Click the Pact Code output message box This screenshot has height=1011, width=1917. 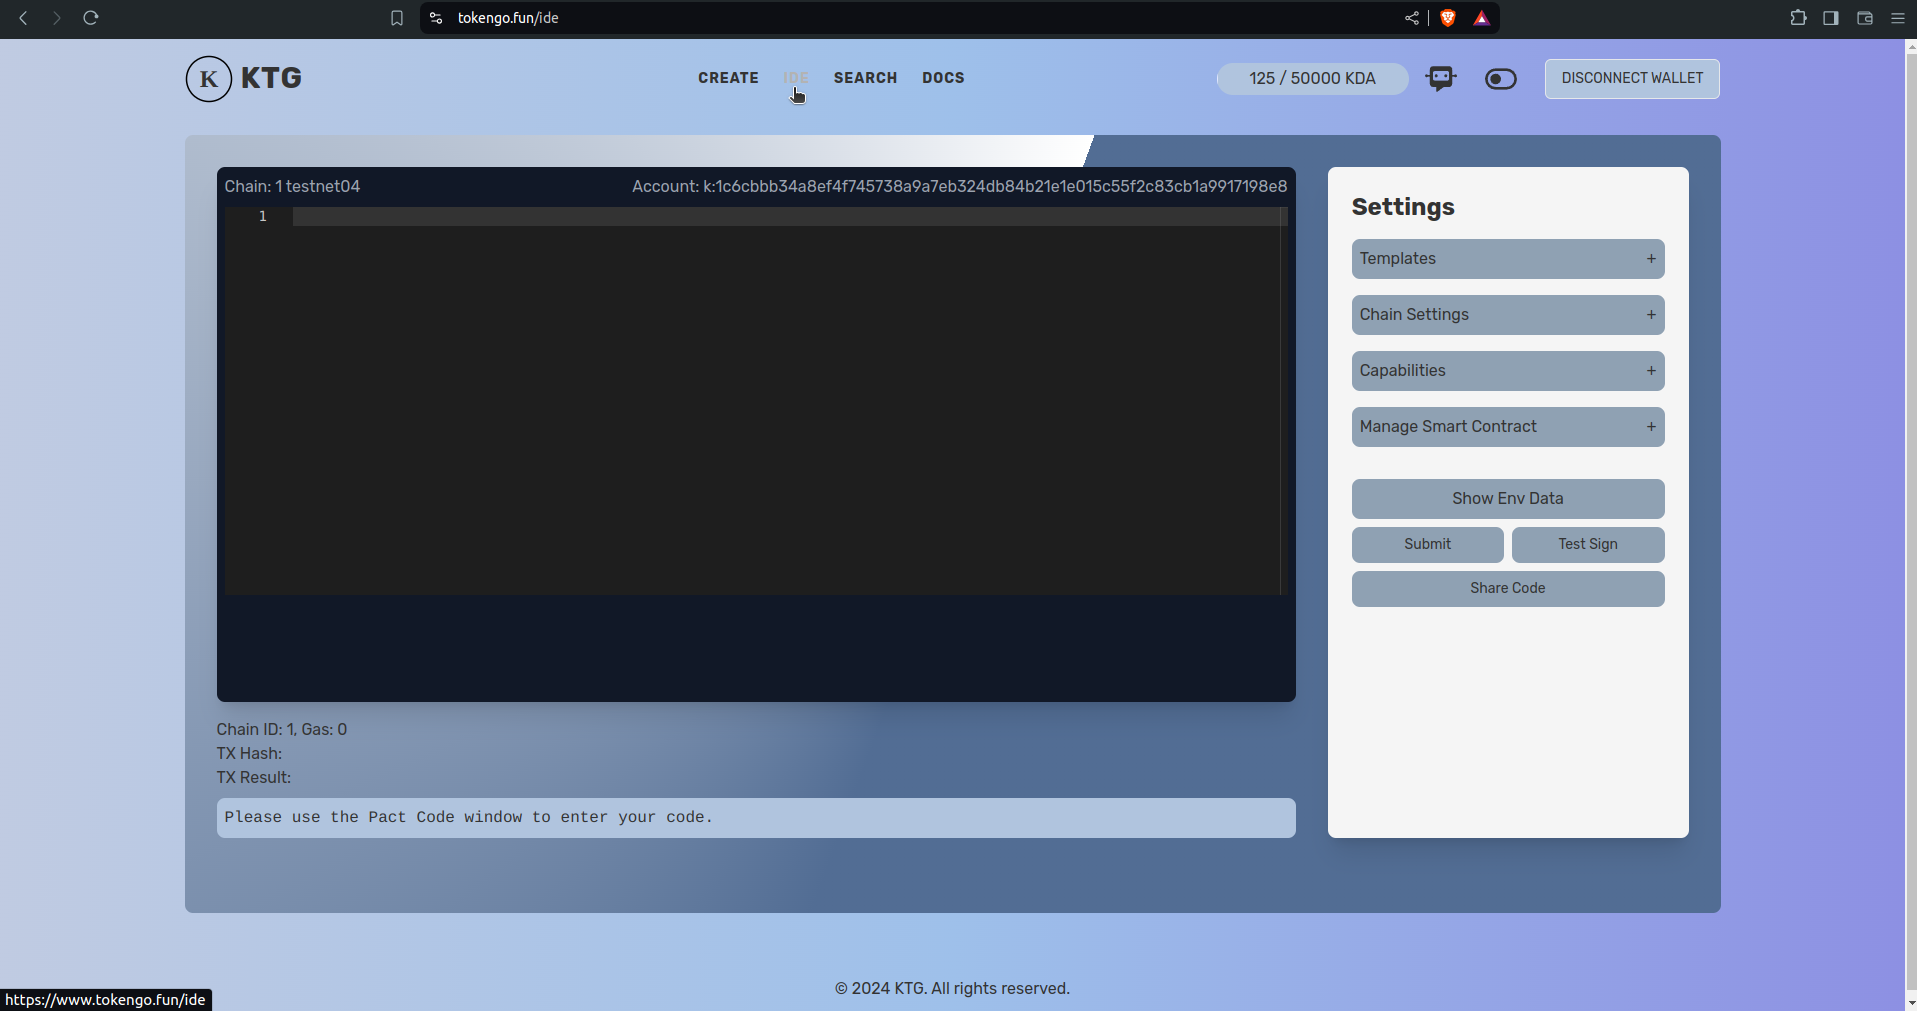[x=756, y=818]
